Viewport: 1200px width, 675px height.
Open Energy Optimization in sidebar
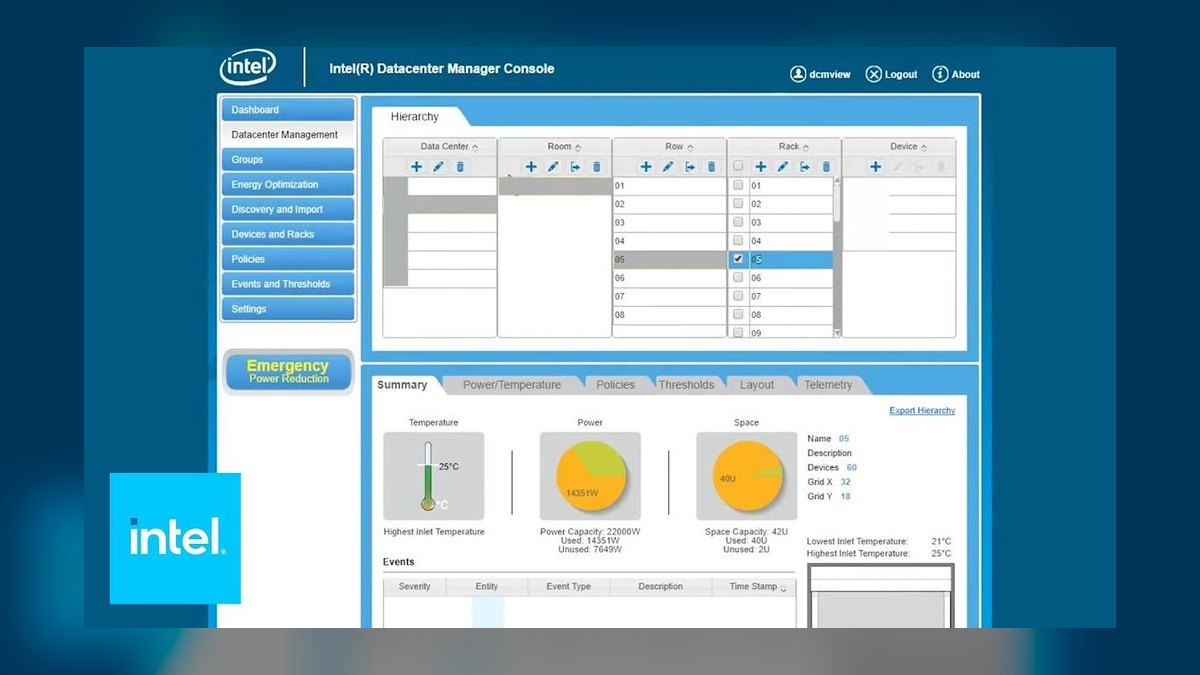288,185
